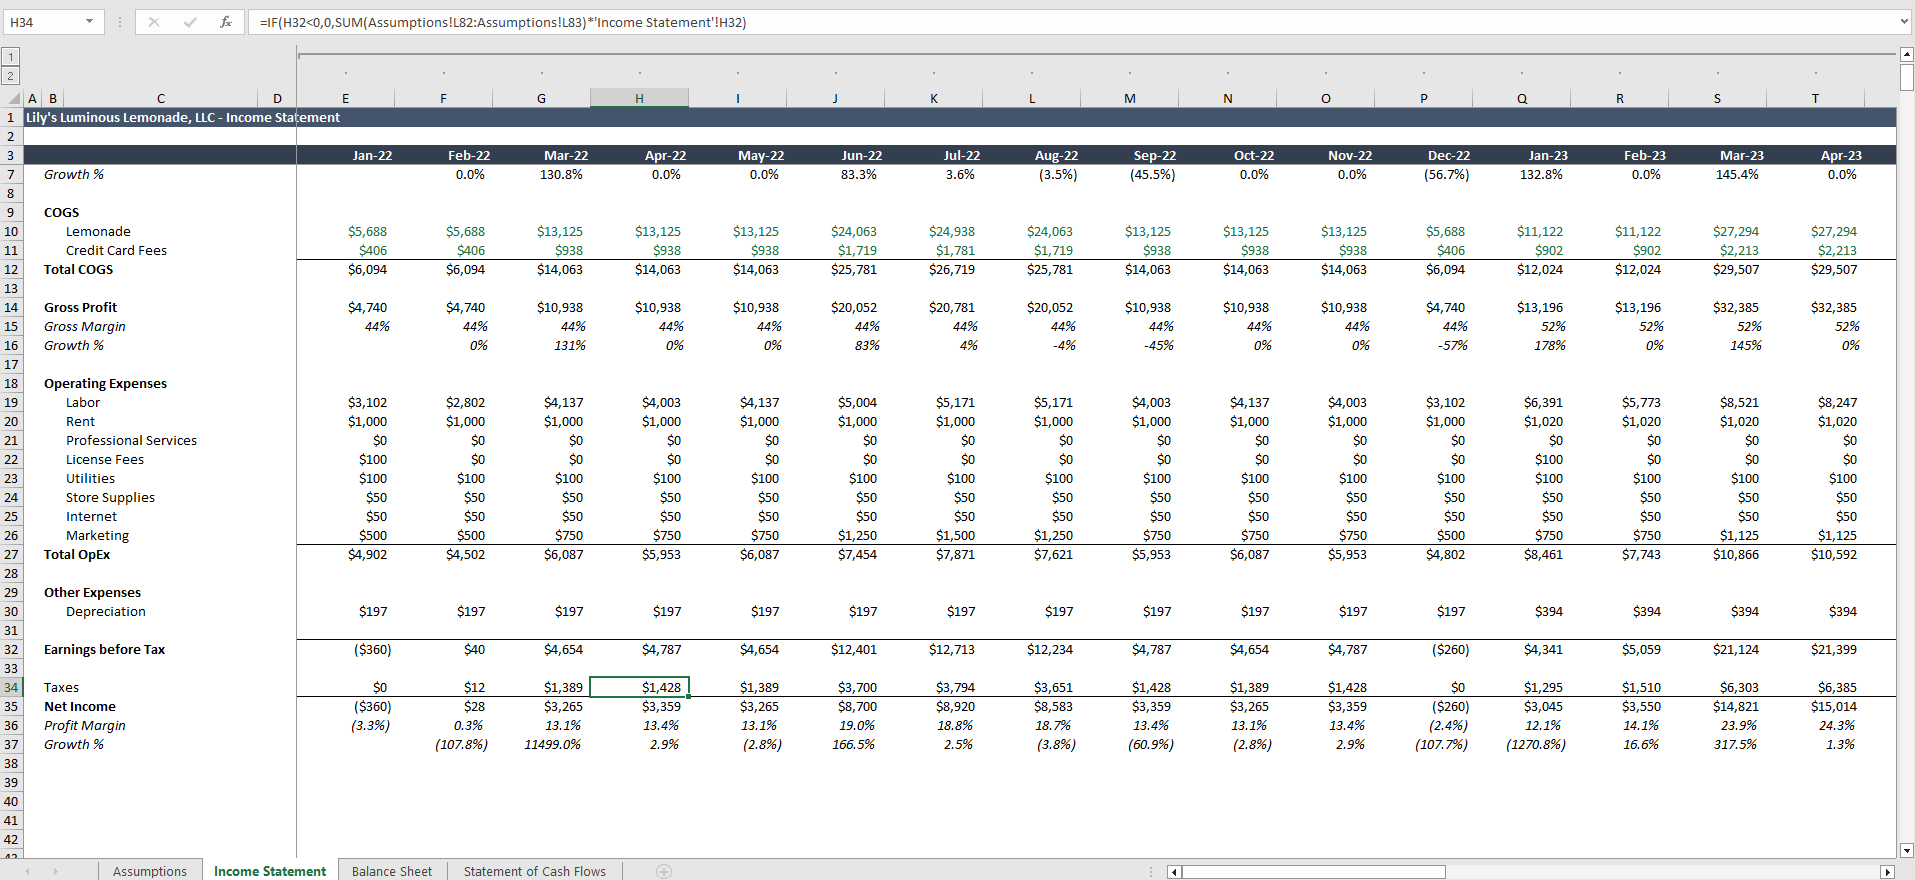Screen dimensions: 1915x880
Task: Select column H header
Action: pos(639,98)
